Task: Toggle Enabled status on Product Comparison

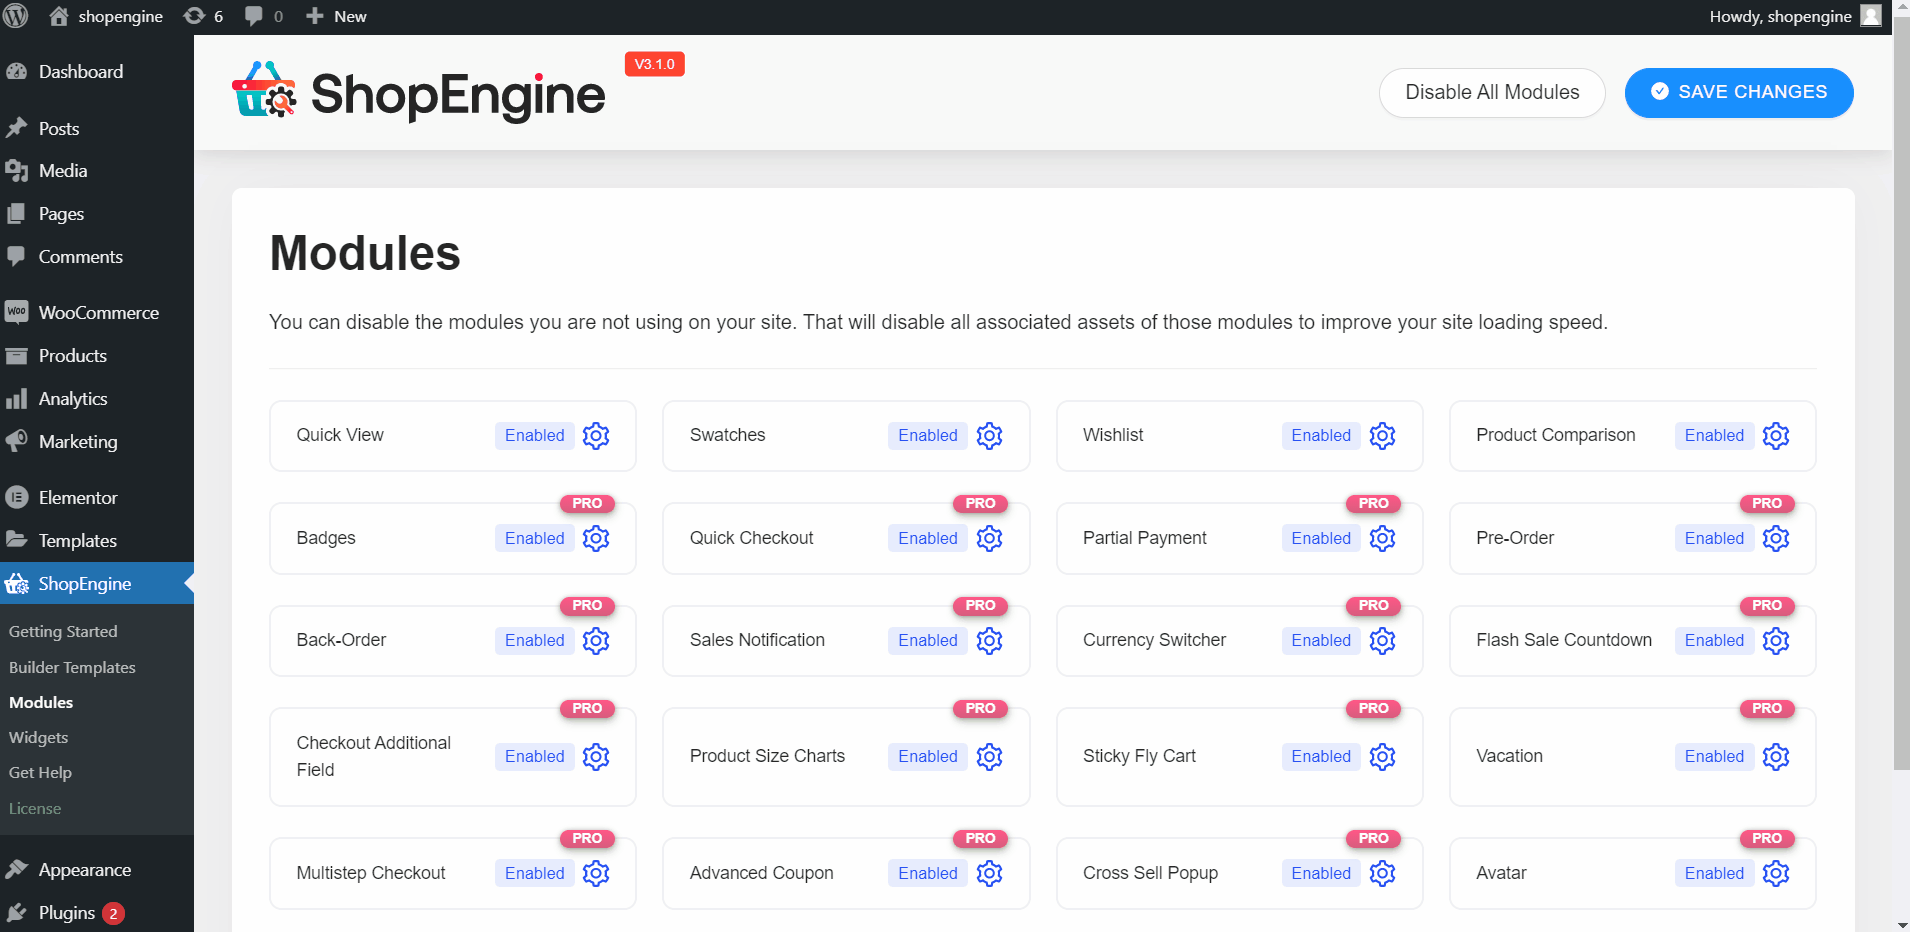Action: pos(1714,436)
